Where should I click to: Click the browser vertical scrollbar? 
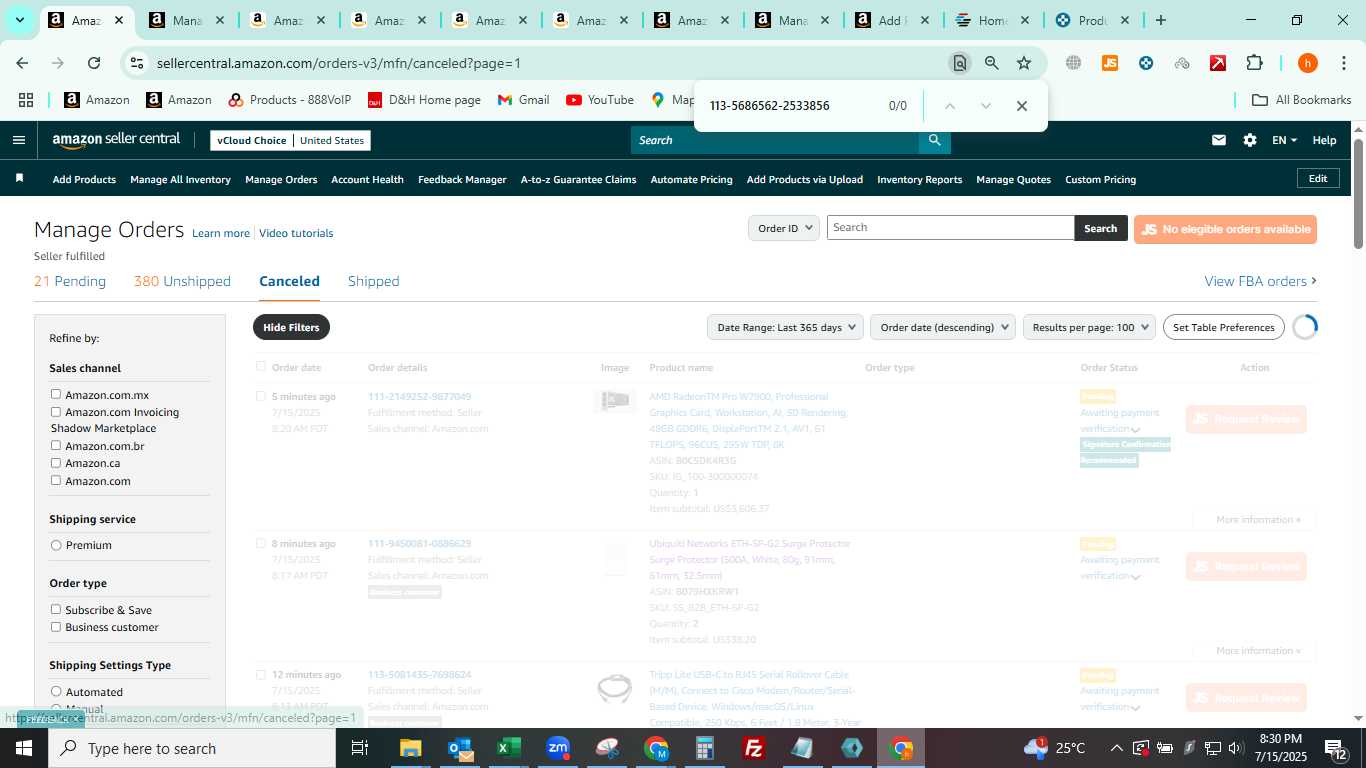(x=1358, y=195)
